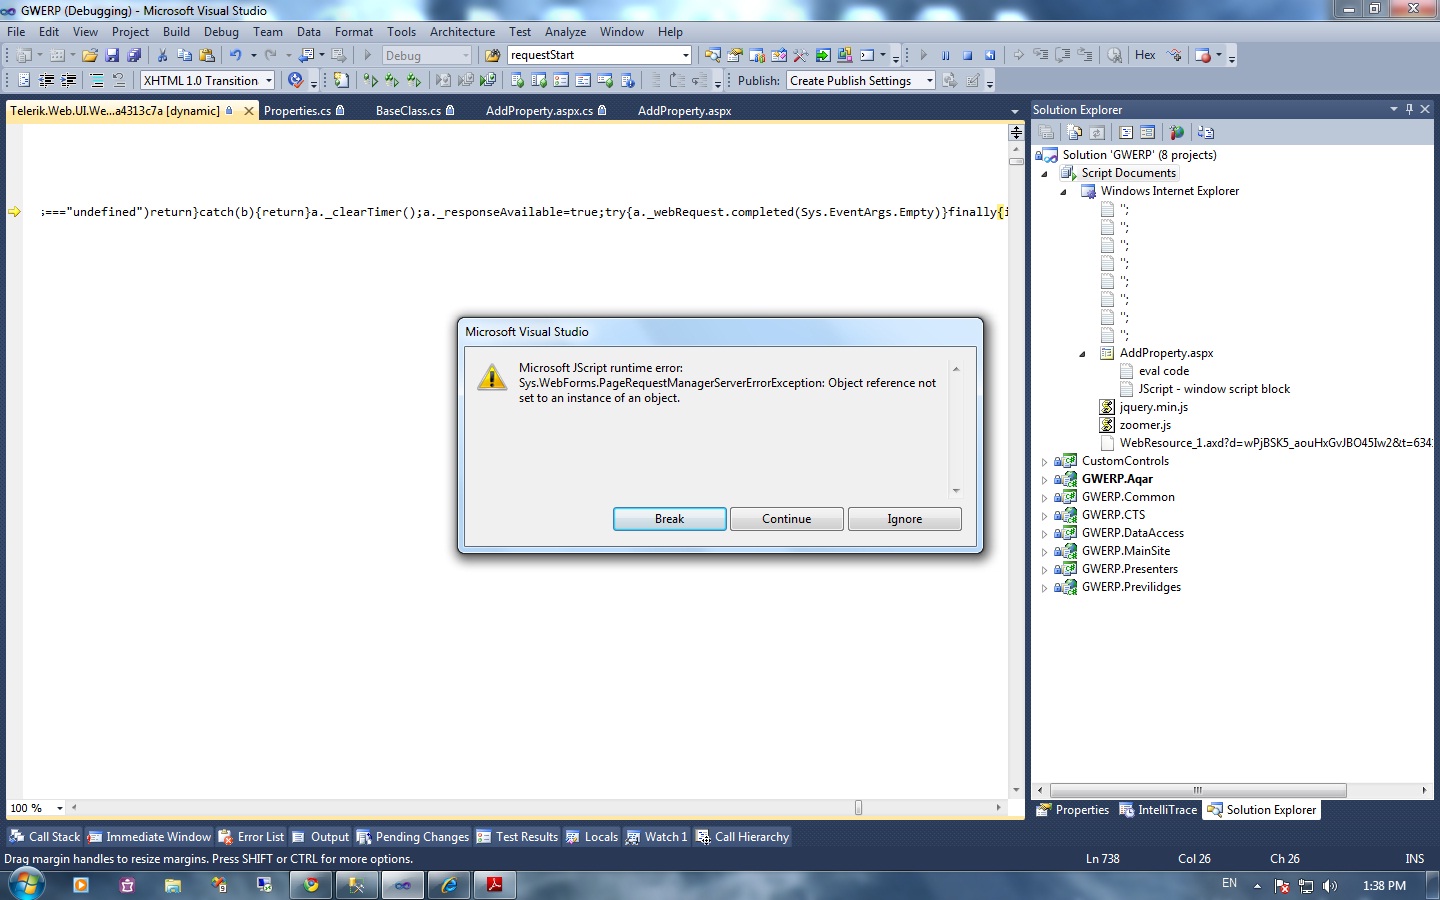The height and width of the screenshot is (900, 1440).
Task: Collapse the AddProperty.aspx script node
Action: [1083, 353]
